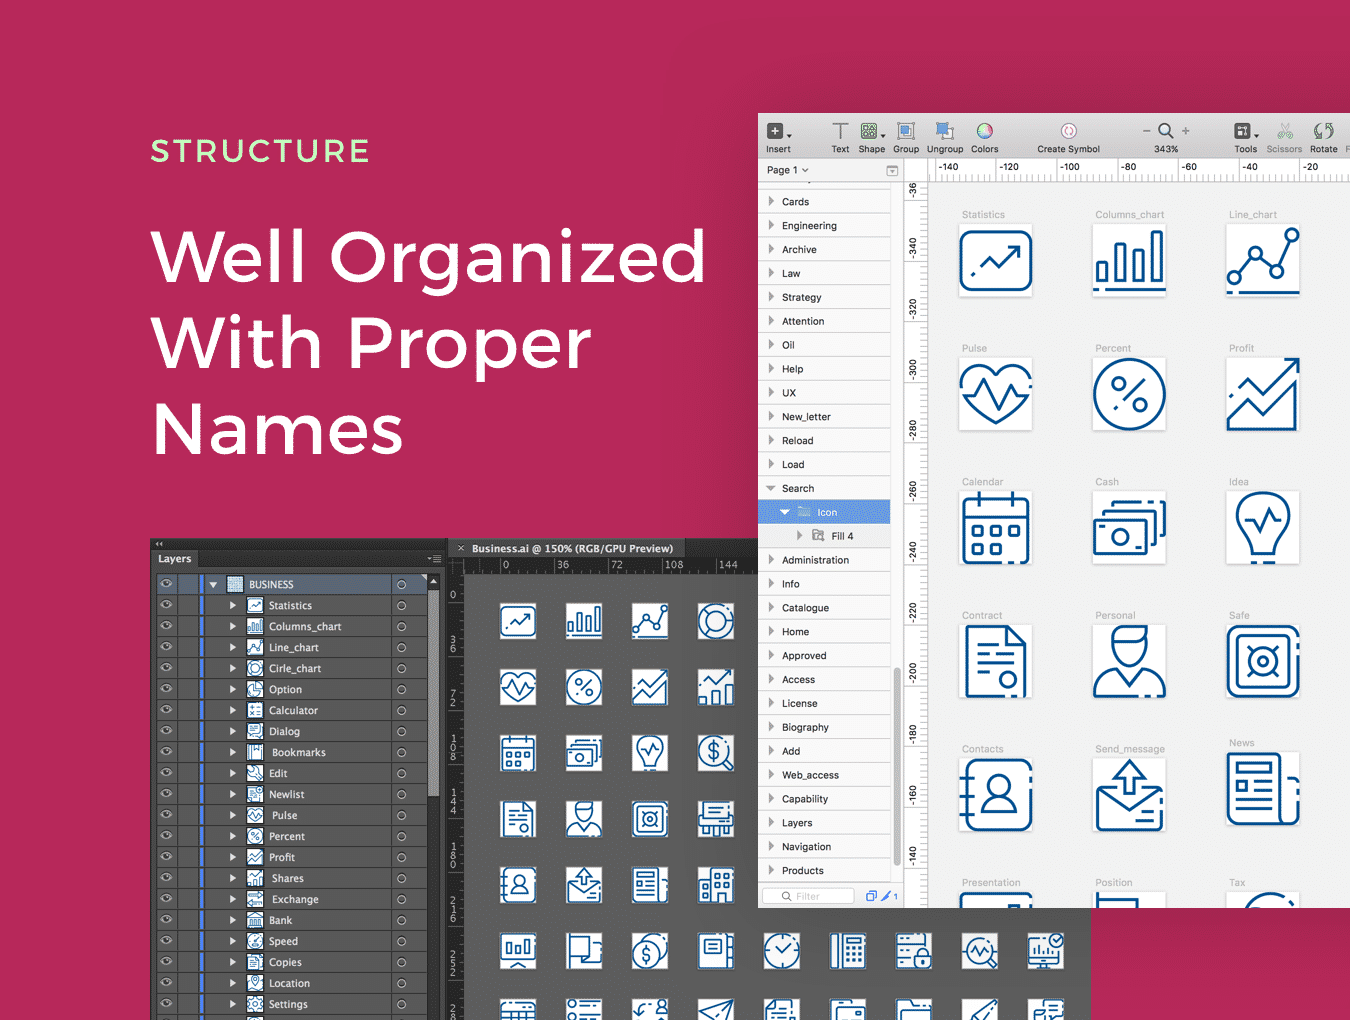Open the Page 1 dropdown
This screenshot has height=1020, width=1350.
[787, 170]
